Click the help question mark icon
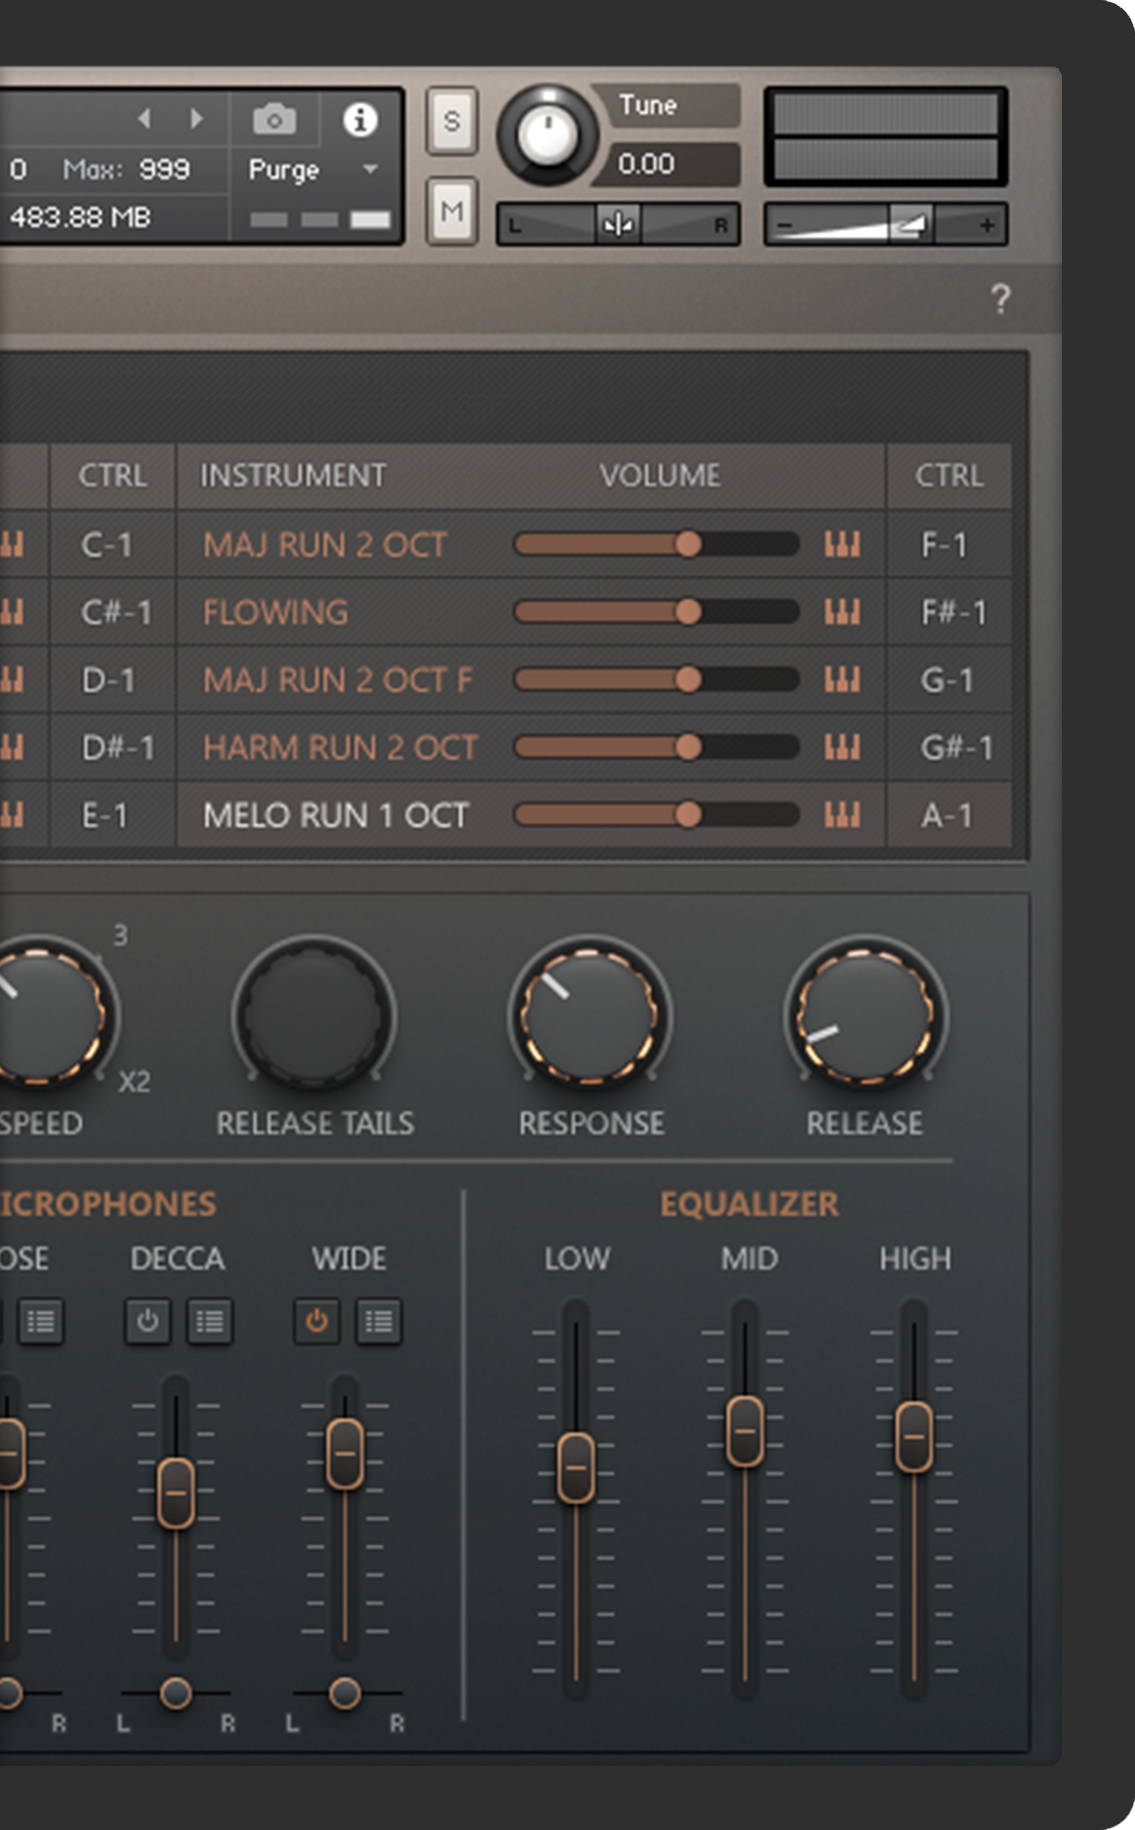 pyautogui.click(x=999, y=298)
